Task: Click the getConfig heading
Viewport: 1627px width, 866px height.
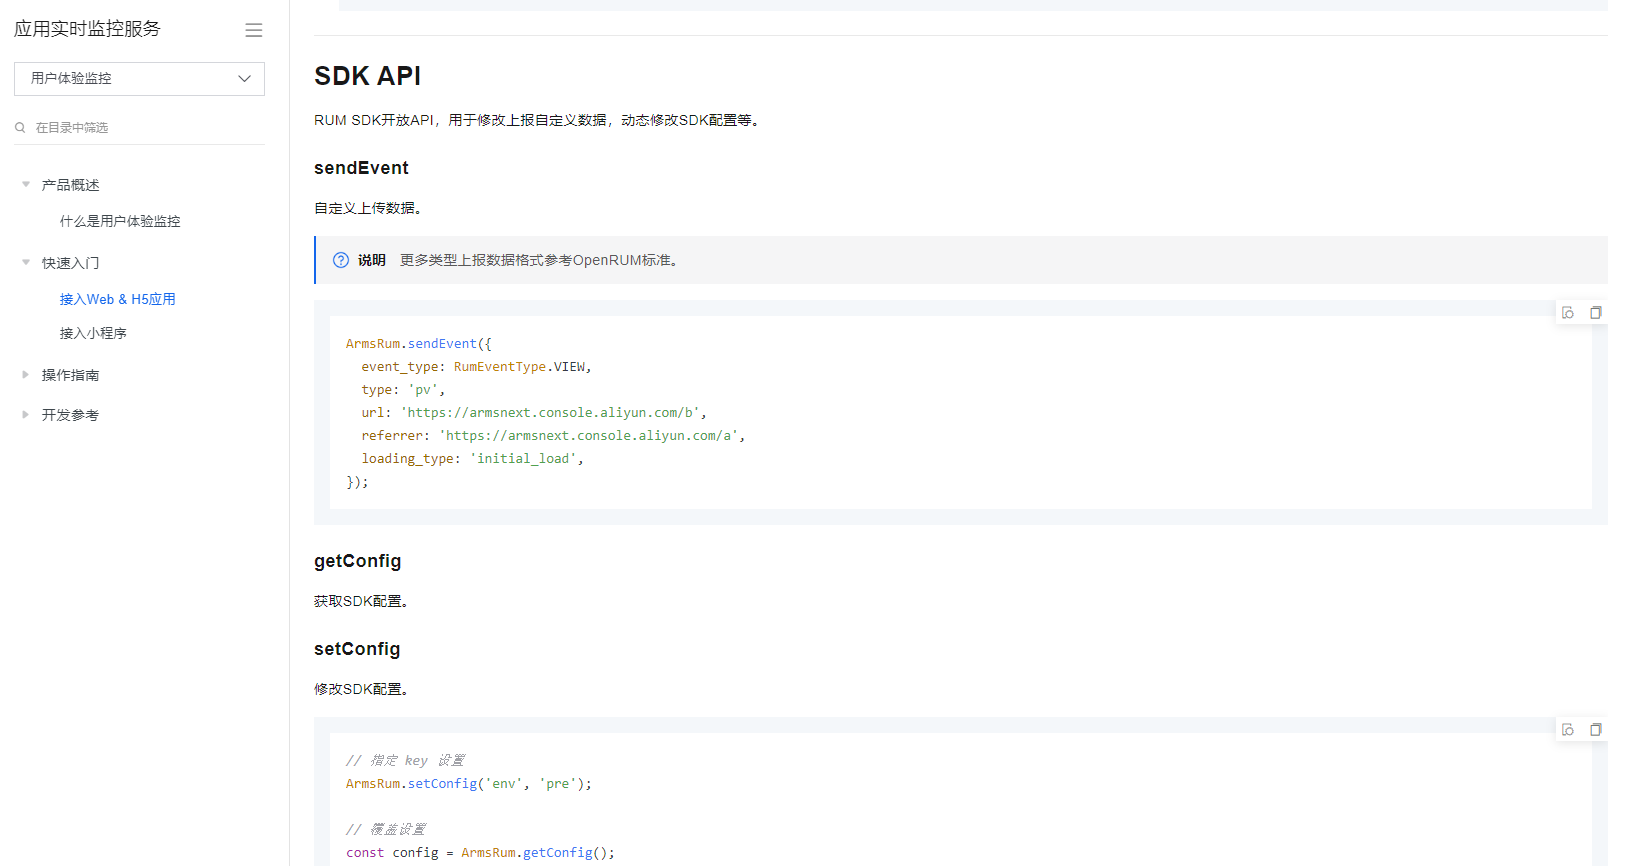Action: click(x=357, y=561)
